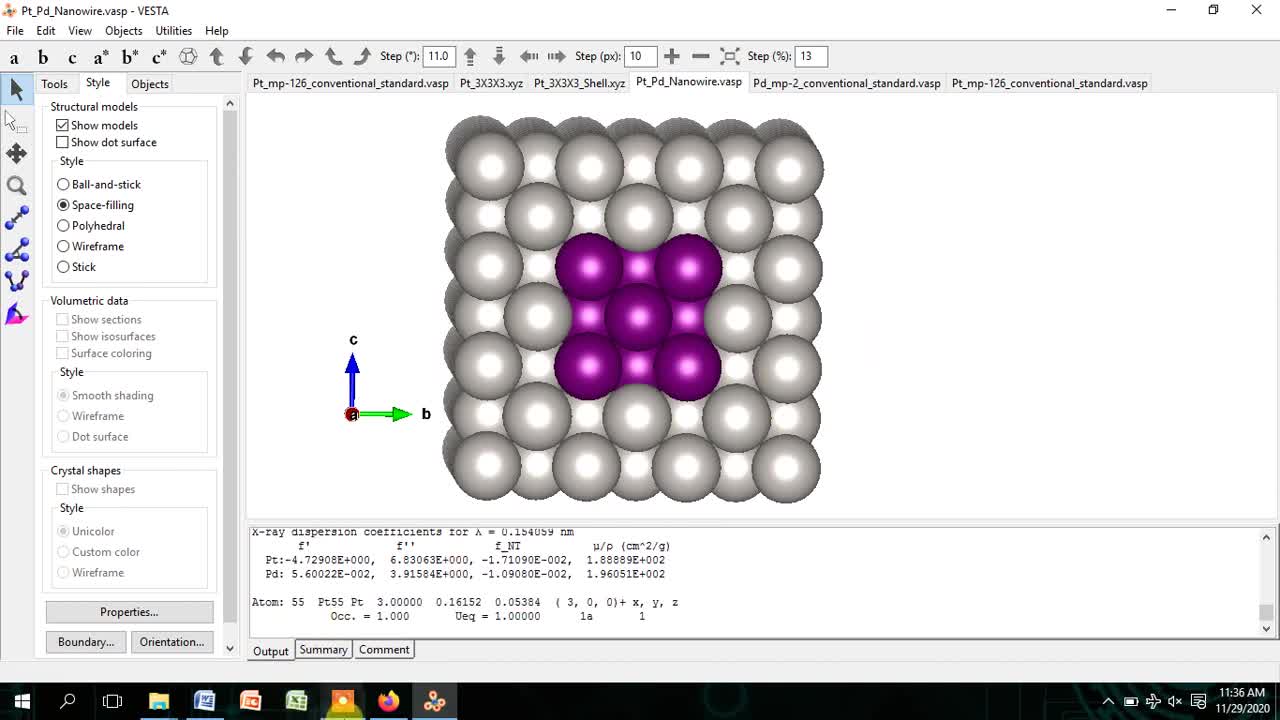The width and height of the screenshot is (1280, 720).
Task: Select Stick style
Action: point(63,267)
